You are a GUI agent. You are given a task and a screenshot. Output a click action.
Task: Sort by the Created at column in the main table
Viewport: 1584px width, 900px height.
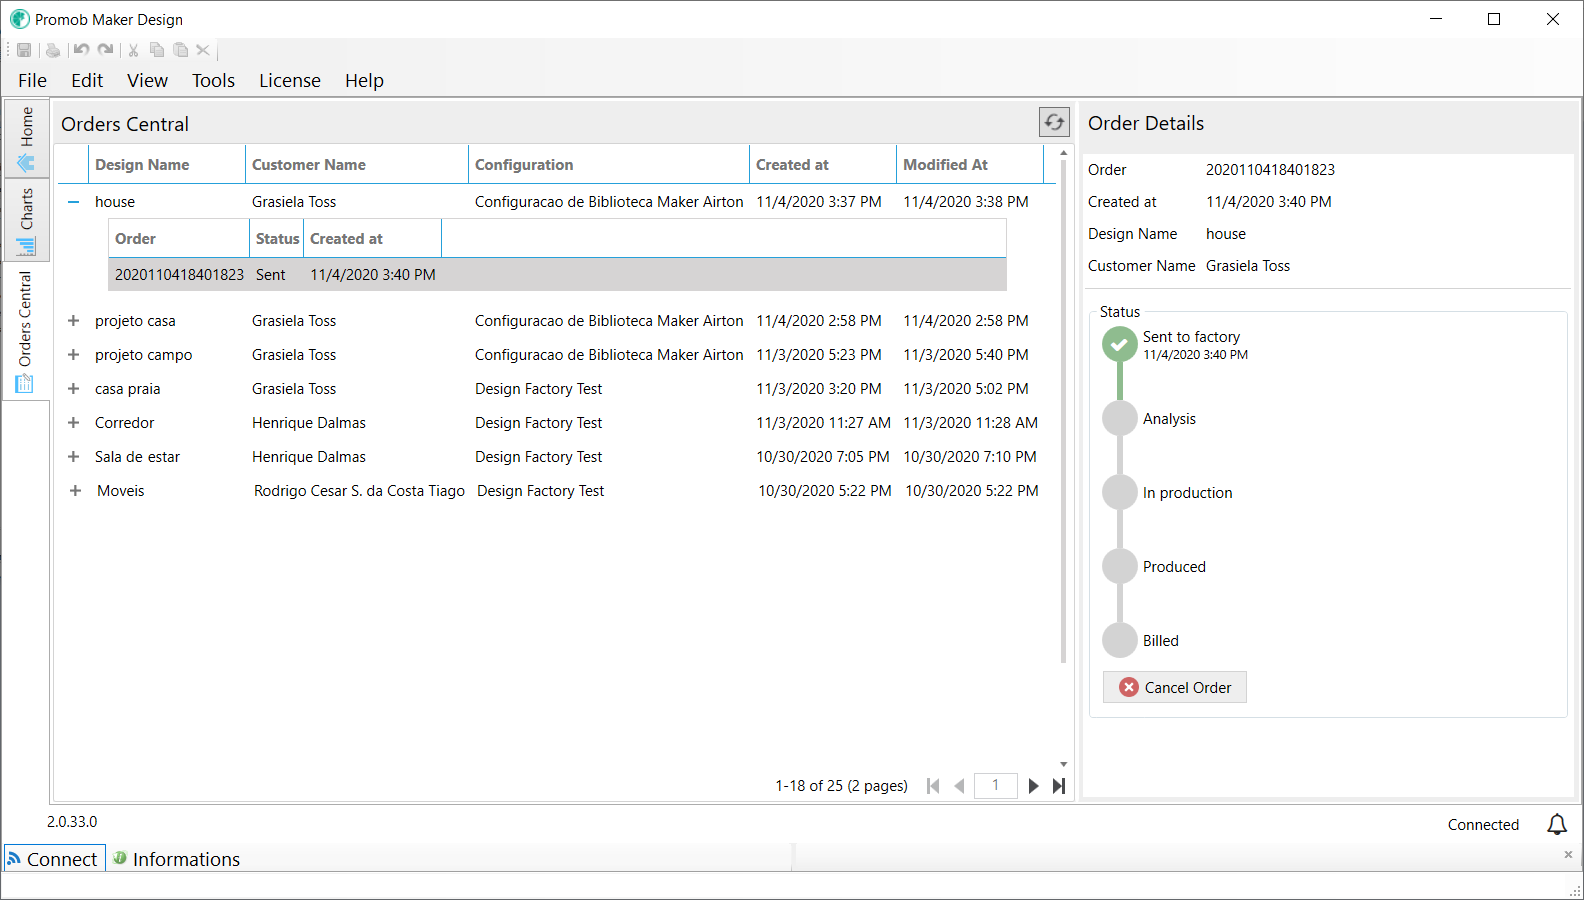pos(823,165)
